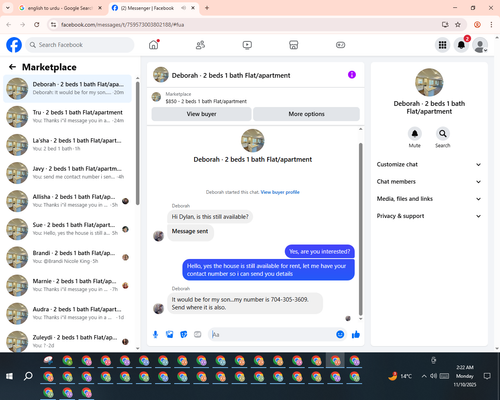Click the purple conversation info icon
This screenshot has height=400, width=500.
click(352, 75)
